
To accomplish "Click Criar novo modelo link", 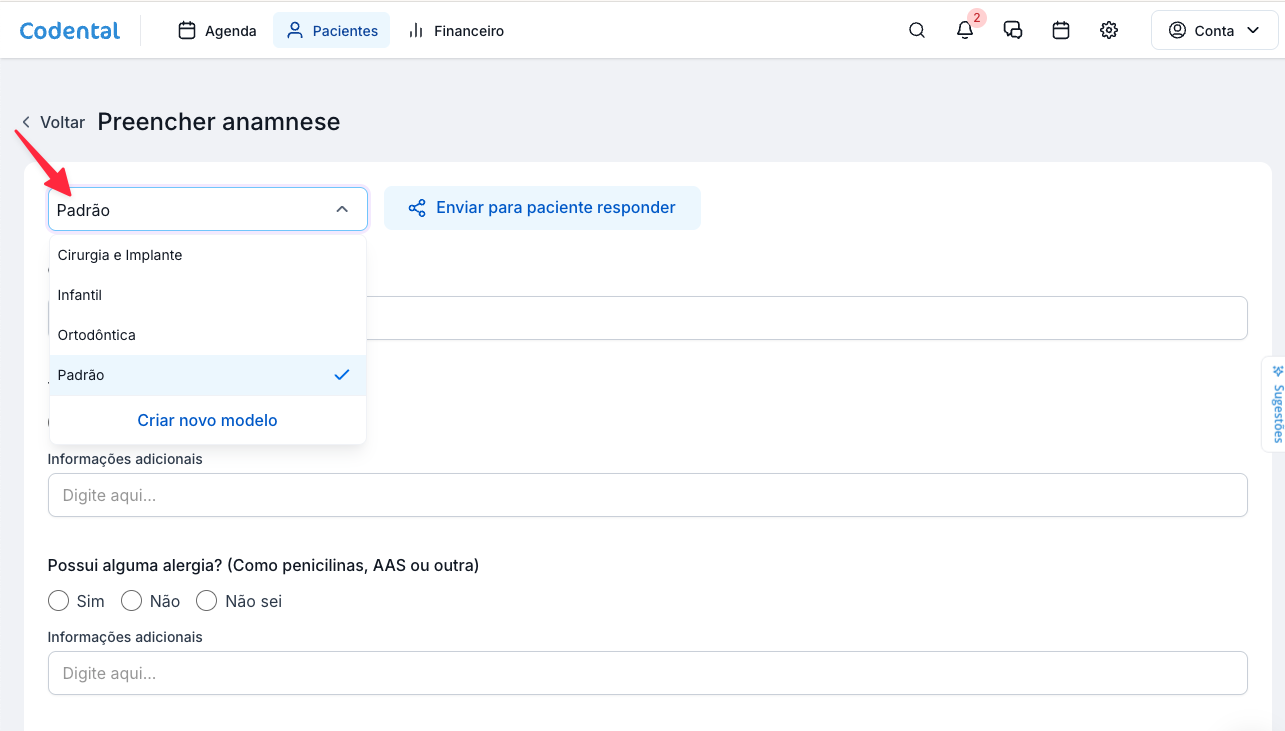I will tap(207, 420).
